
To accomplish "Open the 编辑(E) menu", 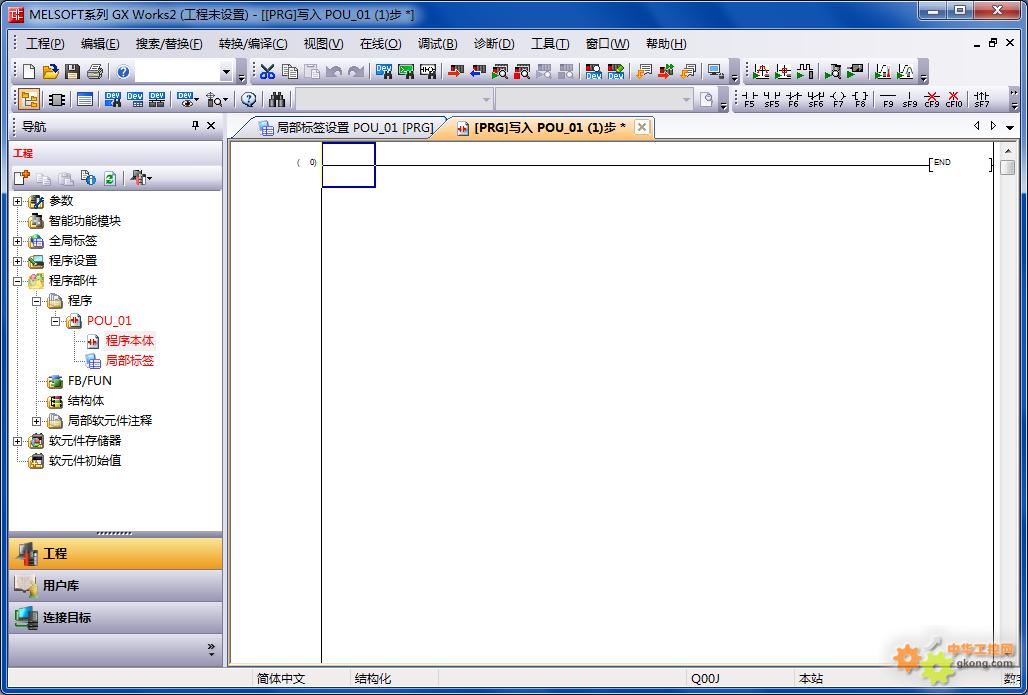I will point(100,44).
